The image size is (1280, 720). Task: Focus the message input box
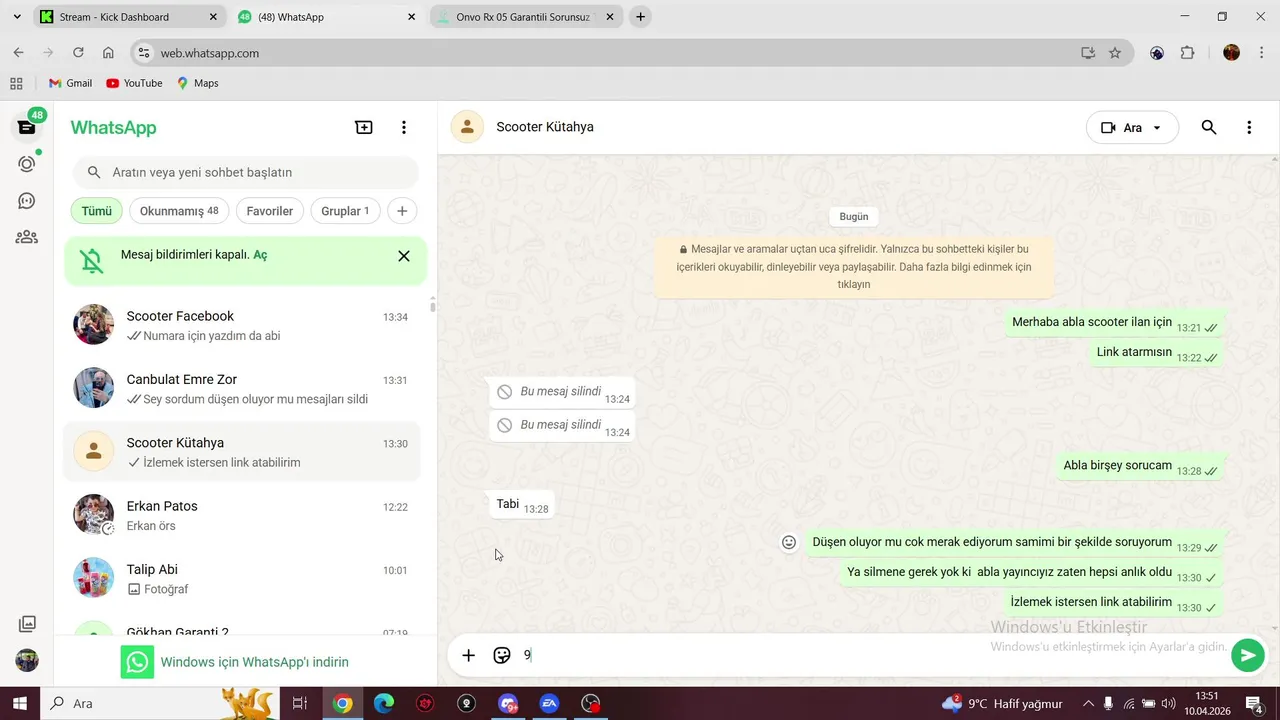[x=870, y=656]
